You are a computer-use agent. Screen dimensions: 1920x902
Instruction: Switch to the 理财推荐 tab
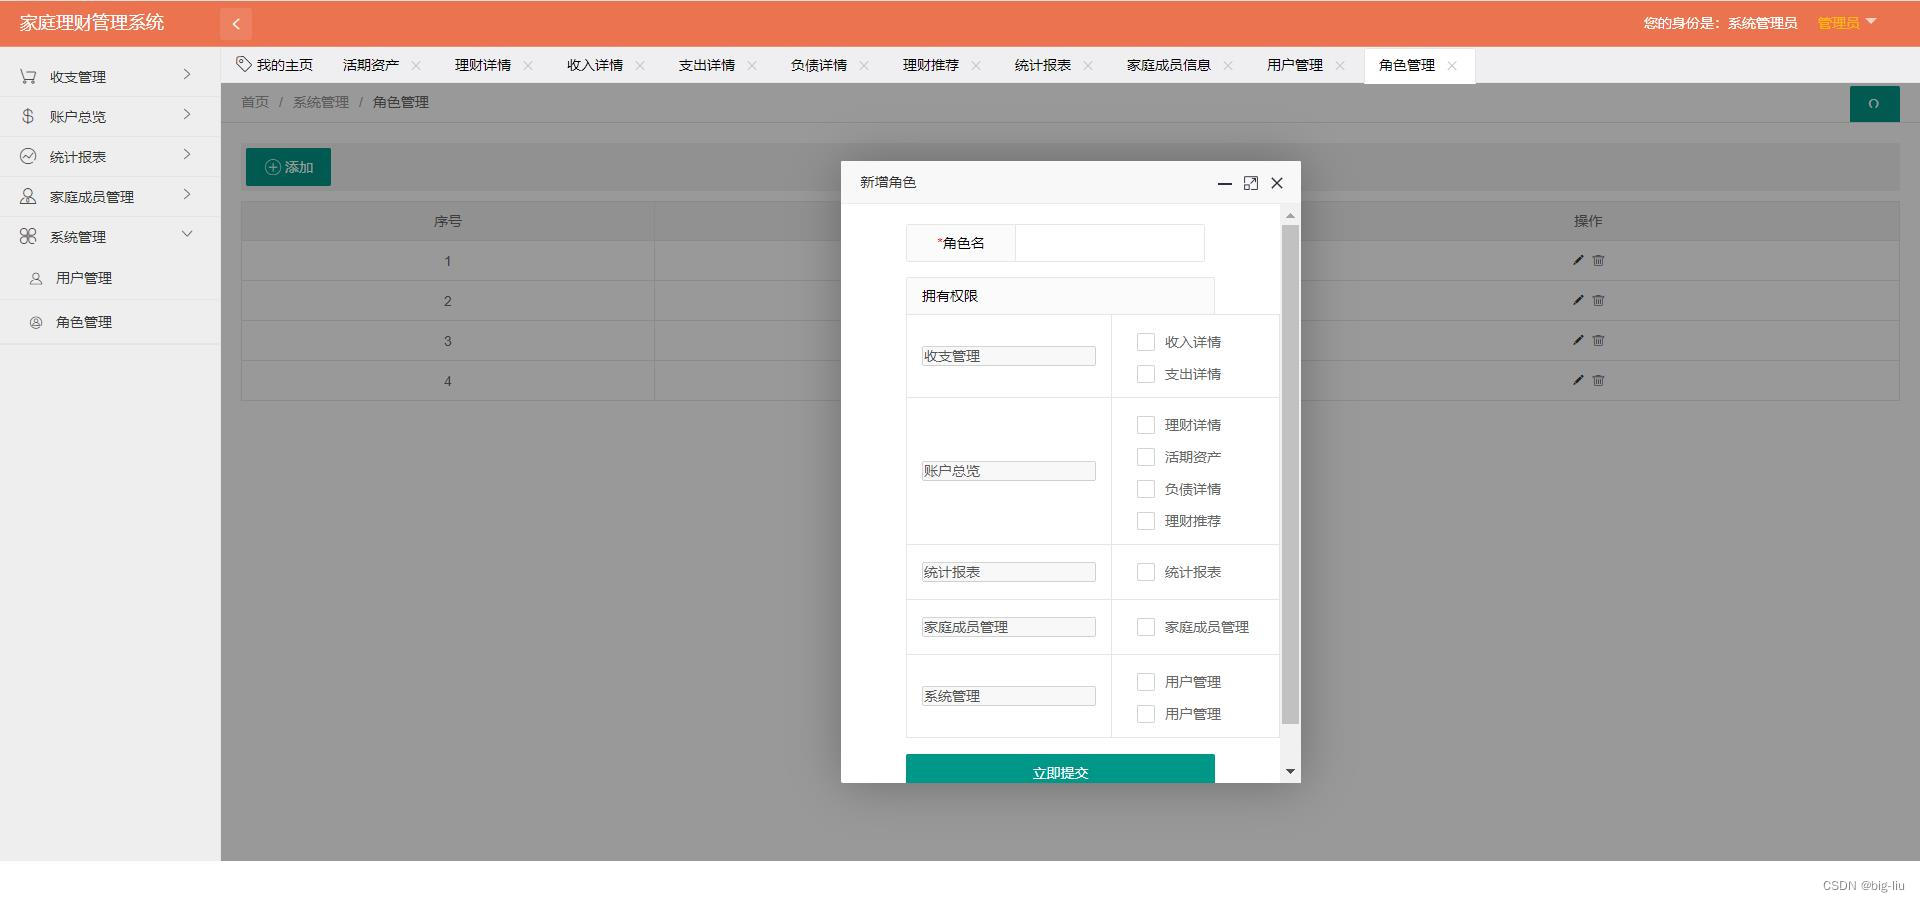tap(930, 65)
